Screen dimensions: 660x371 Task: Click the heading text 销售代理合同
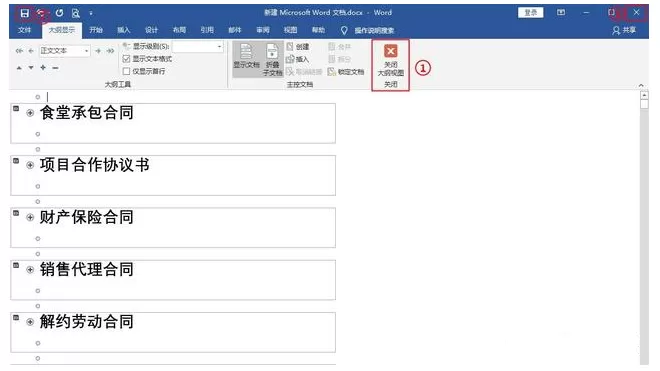(x=87, y=270)
